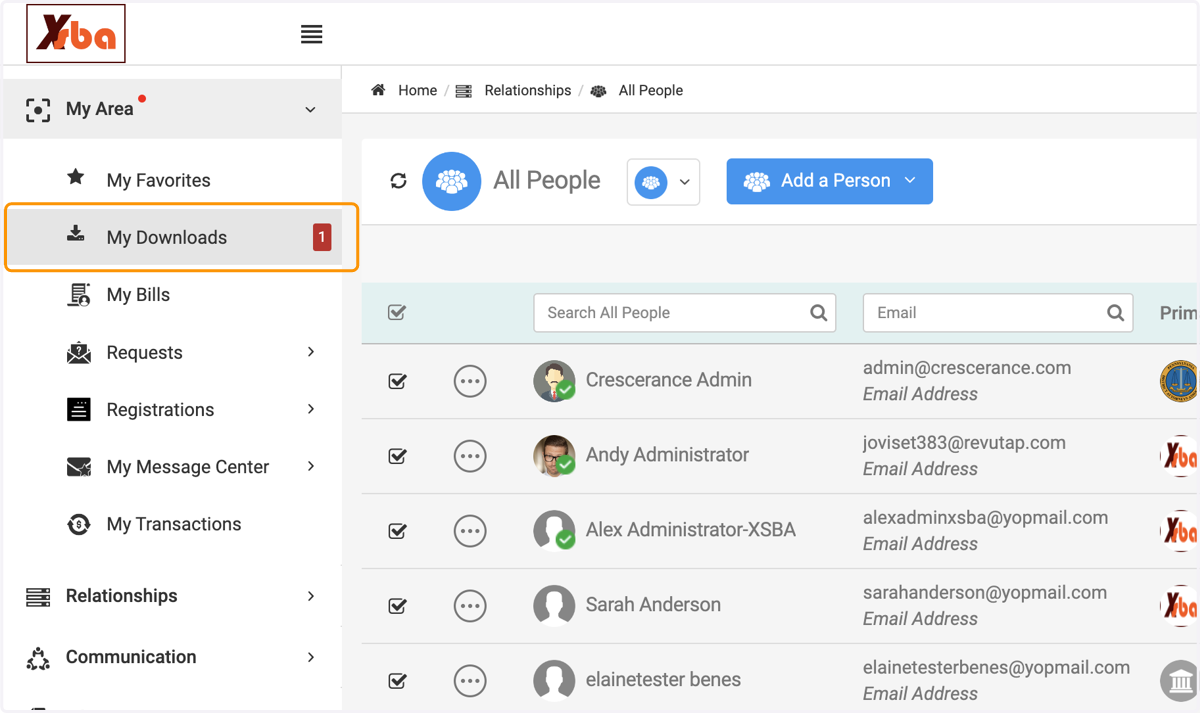Screen dimensions: 1200x713
Task: Toggle the select-all checkbox in table header
Action: point(397,313)
